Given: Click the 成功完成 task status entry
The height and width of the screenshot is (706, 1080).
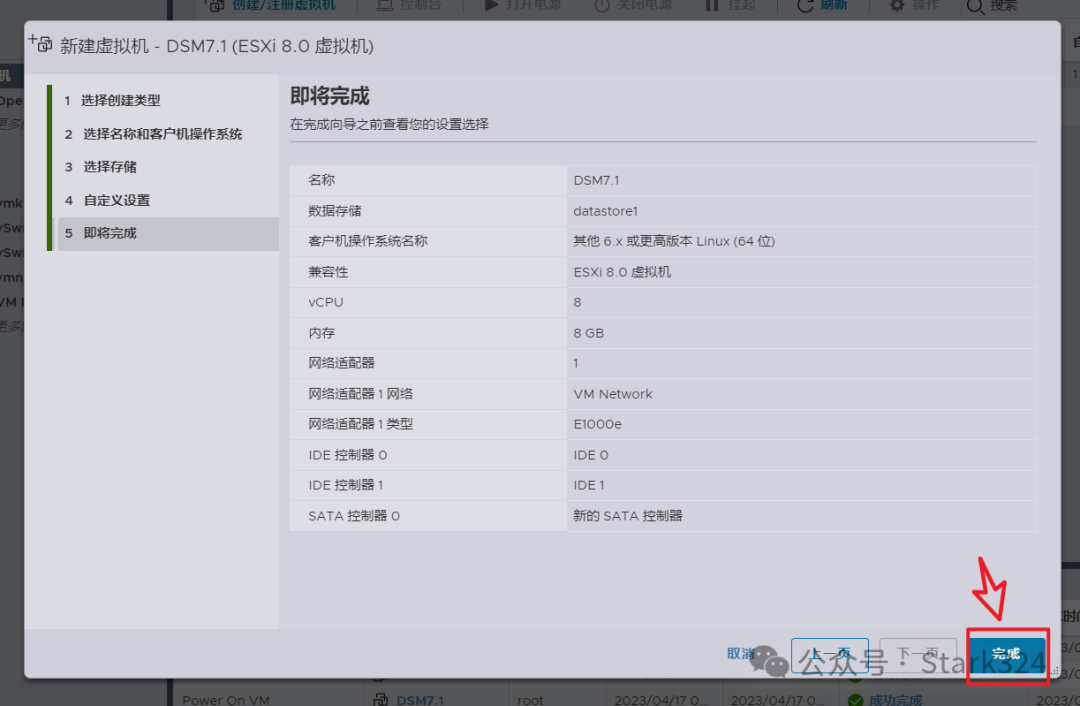Looking at the screenshot, I should (x=897, y=699).
